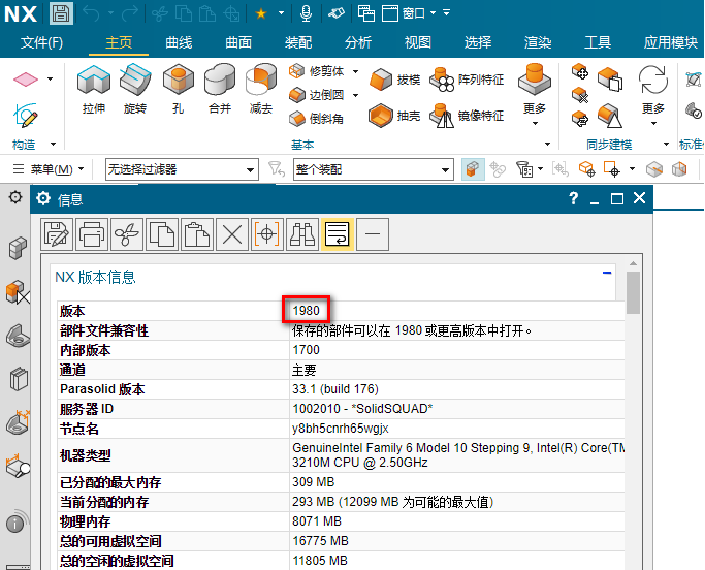This screenshot has height=570, width=705.
Task: Switch to the 视图 tab
Action: pyautogui.click(x=418, y=43)
